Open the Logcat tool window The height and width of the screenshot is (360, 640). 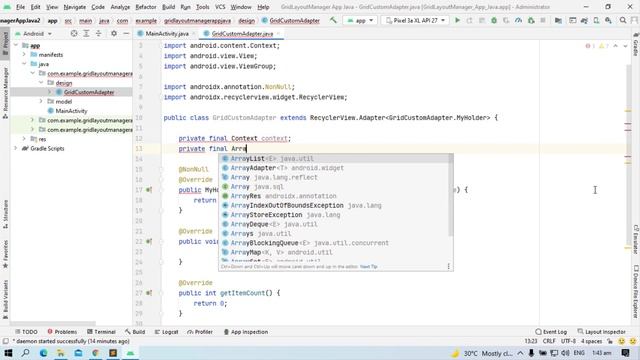(x=167, y=332)
